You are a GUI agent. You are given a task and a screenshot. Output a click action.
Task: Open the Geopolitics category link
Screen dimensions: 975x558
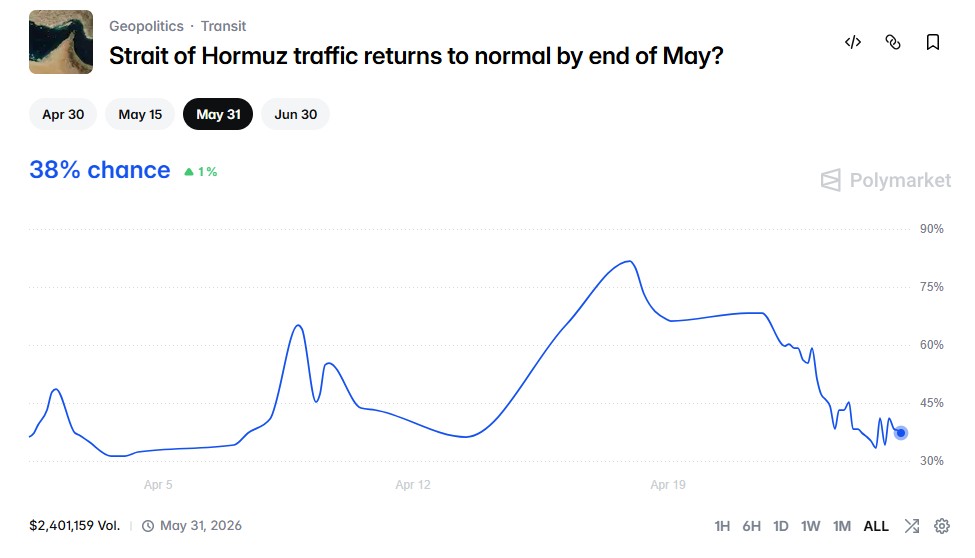[146, 26]
